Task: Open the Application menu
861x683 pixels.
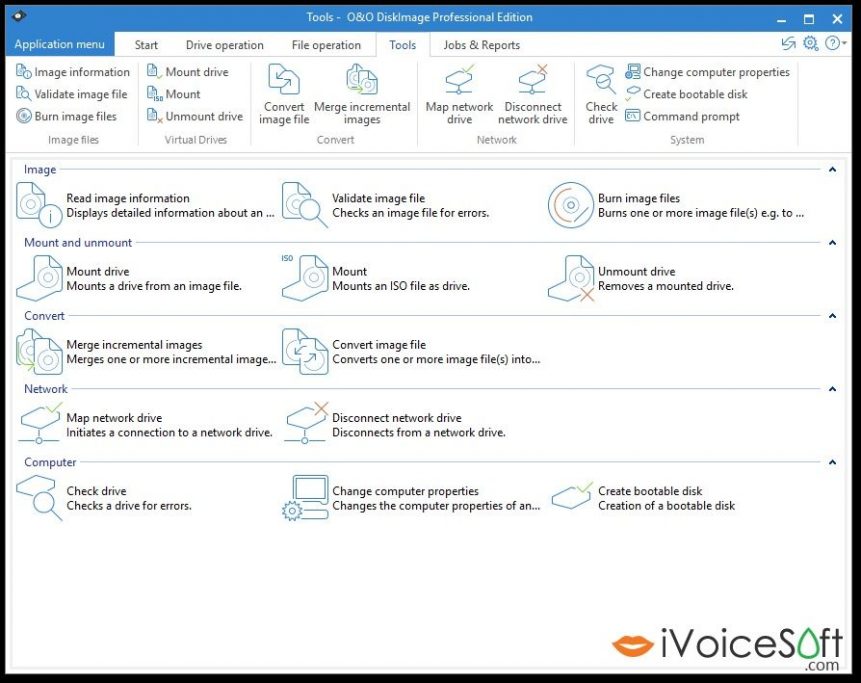Action: (x=60, y=44)
